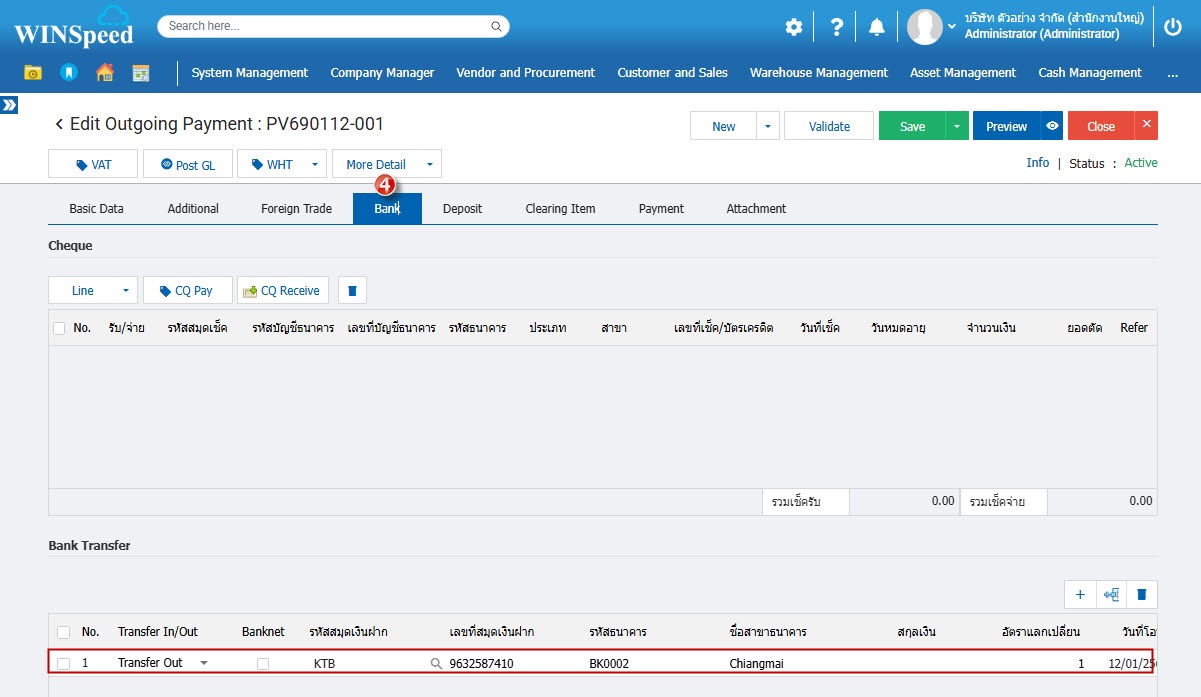Viewport: 1201px width, 697px height.
Task: Open the notifications bell
Action: pos(877,27)
